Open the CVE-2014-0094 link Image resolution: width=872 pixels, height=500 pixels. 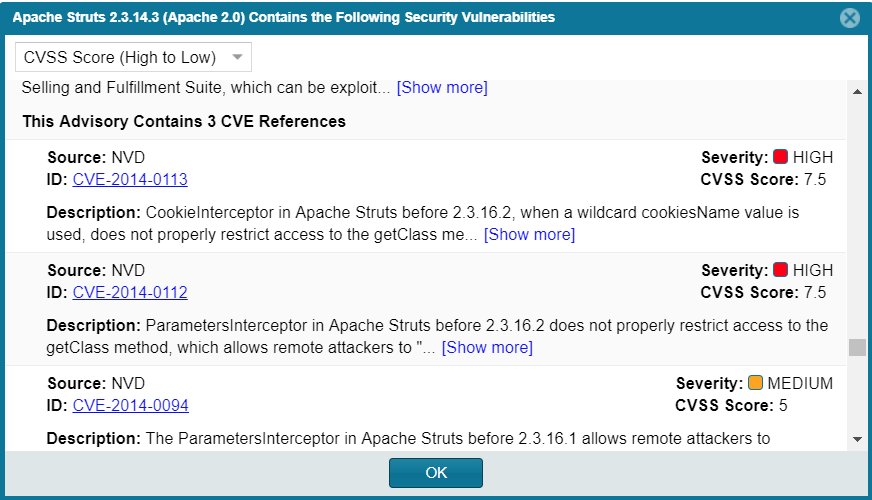pos(131,405)
